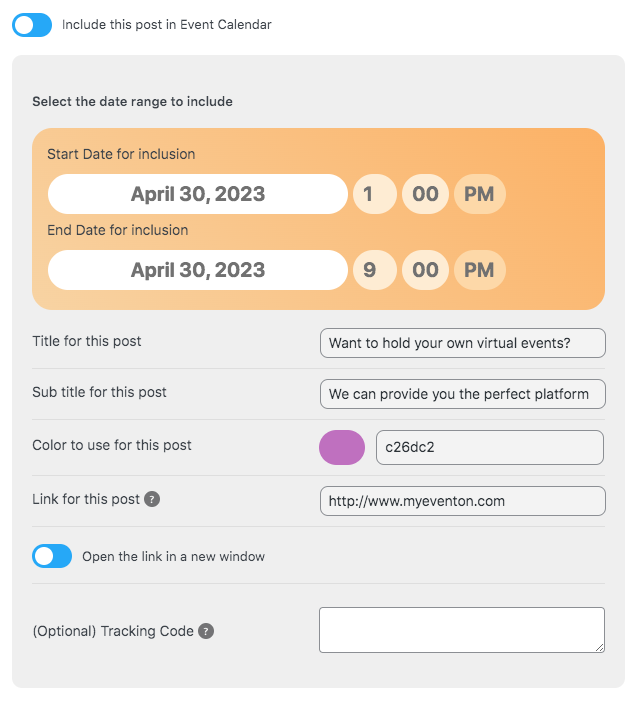Switch the start time PM selector
The width and height of the screenshot is (636, 701).
tap(480, 194)
